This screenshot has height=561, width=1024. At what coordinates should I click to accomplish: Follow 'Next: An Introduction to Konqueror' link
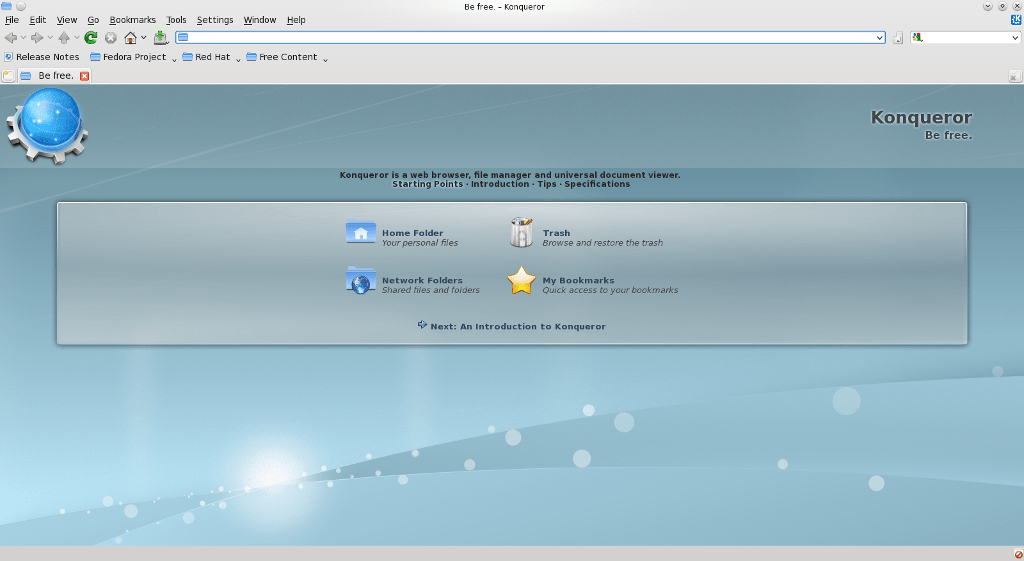(x=518, y=326)
